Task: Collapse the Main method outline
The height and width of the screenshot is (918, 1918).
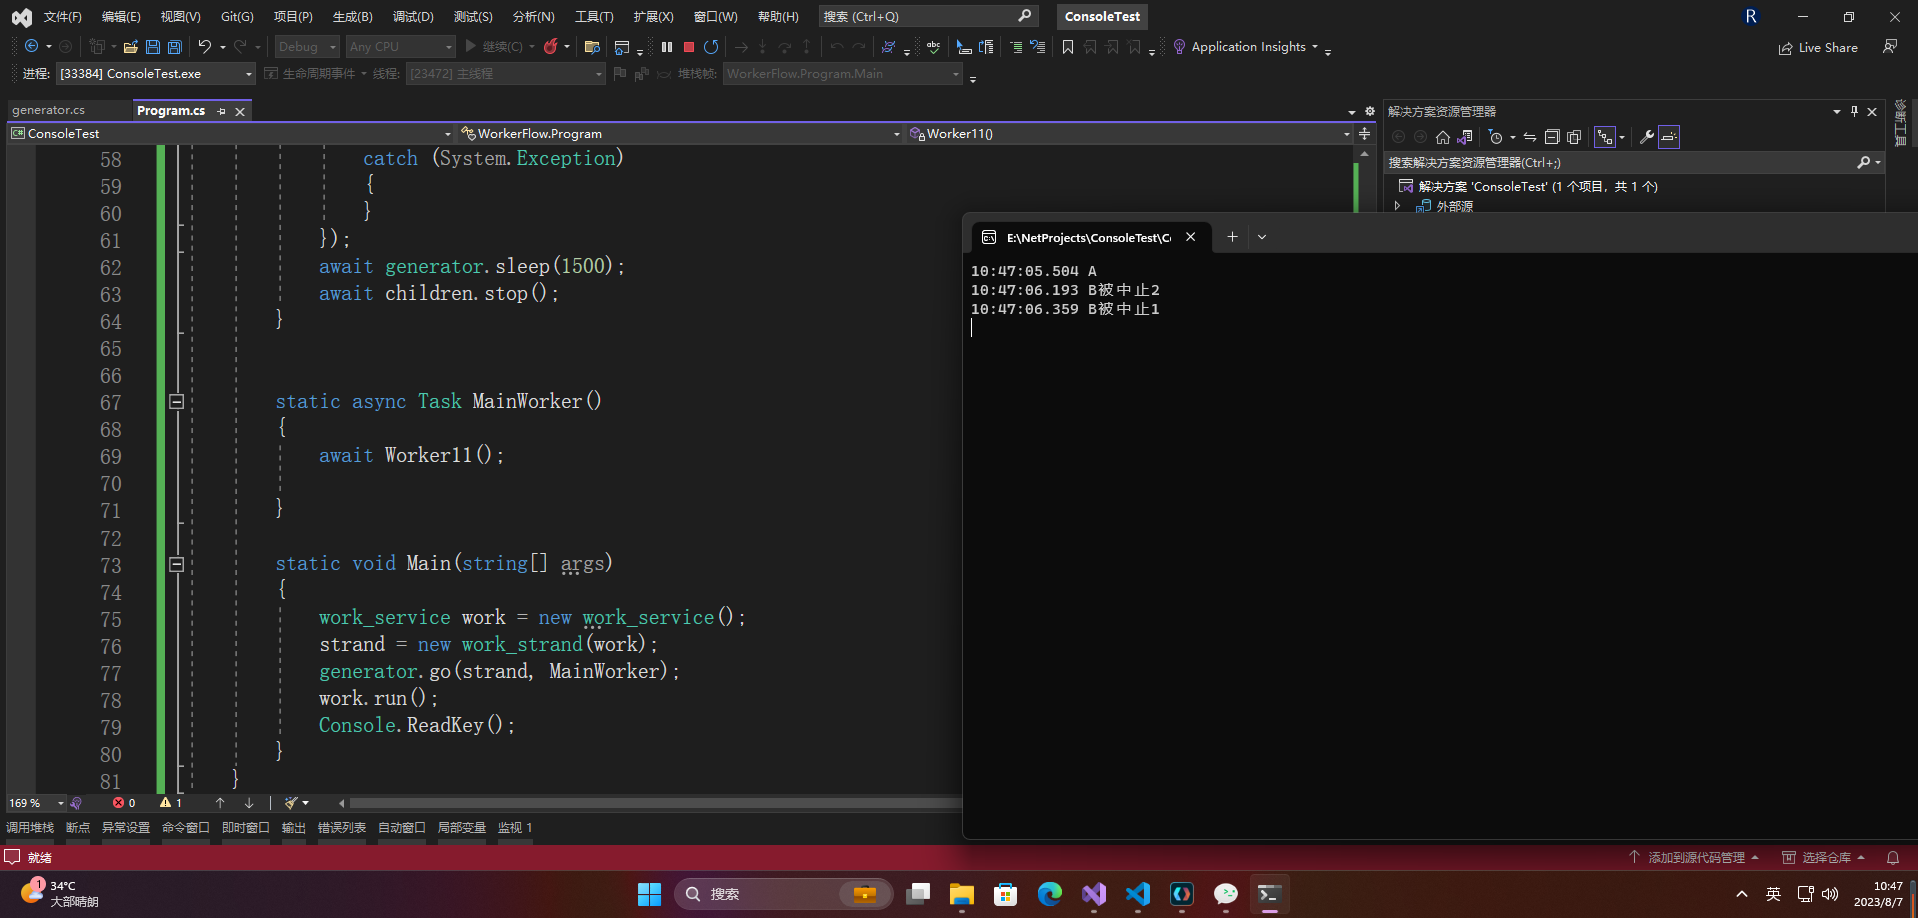Action: click(177, 564)
